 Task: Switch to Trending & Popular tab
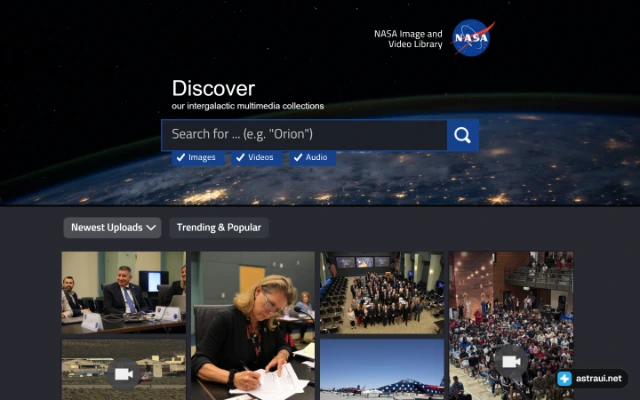pyautogui.click(x=219, y=227)
